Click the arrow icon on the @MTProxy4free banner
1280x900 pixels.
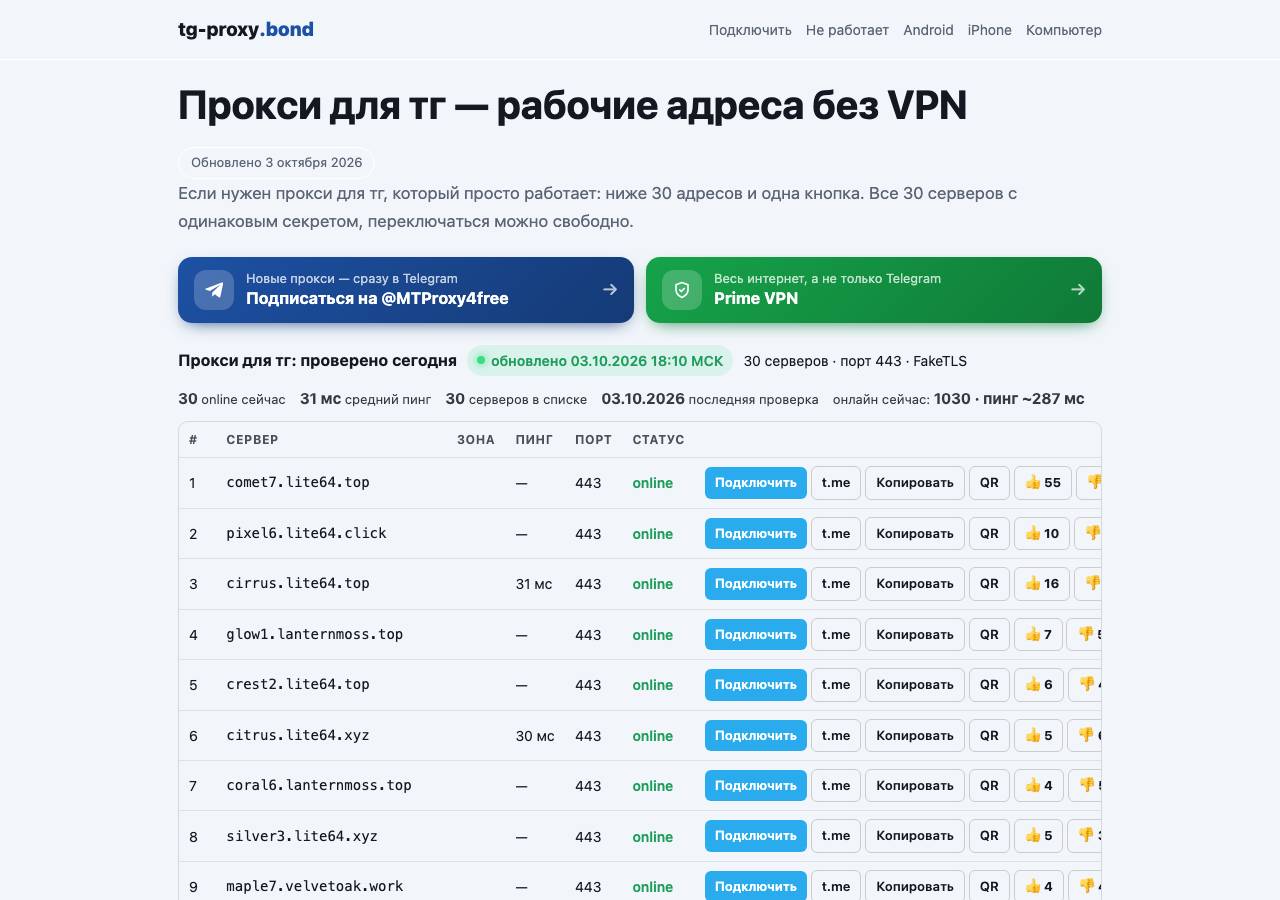[610, 290]
